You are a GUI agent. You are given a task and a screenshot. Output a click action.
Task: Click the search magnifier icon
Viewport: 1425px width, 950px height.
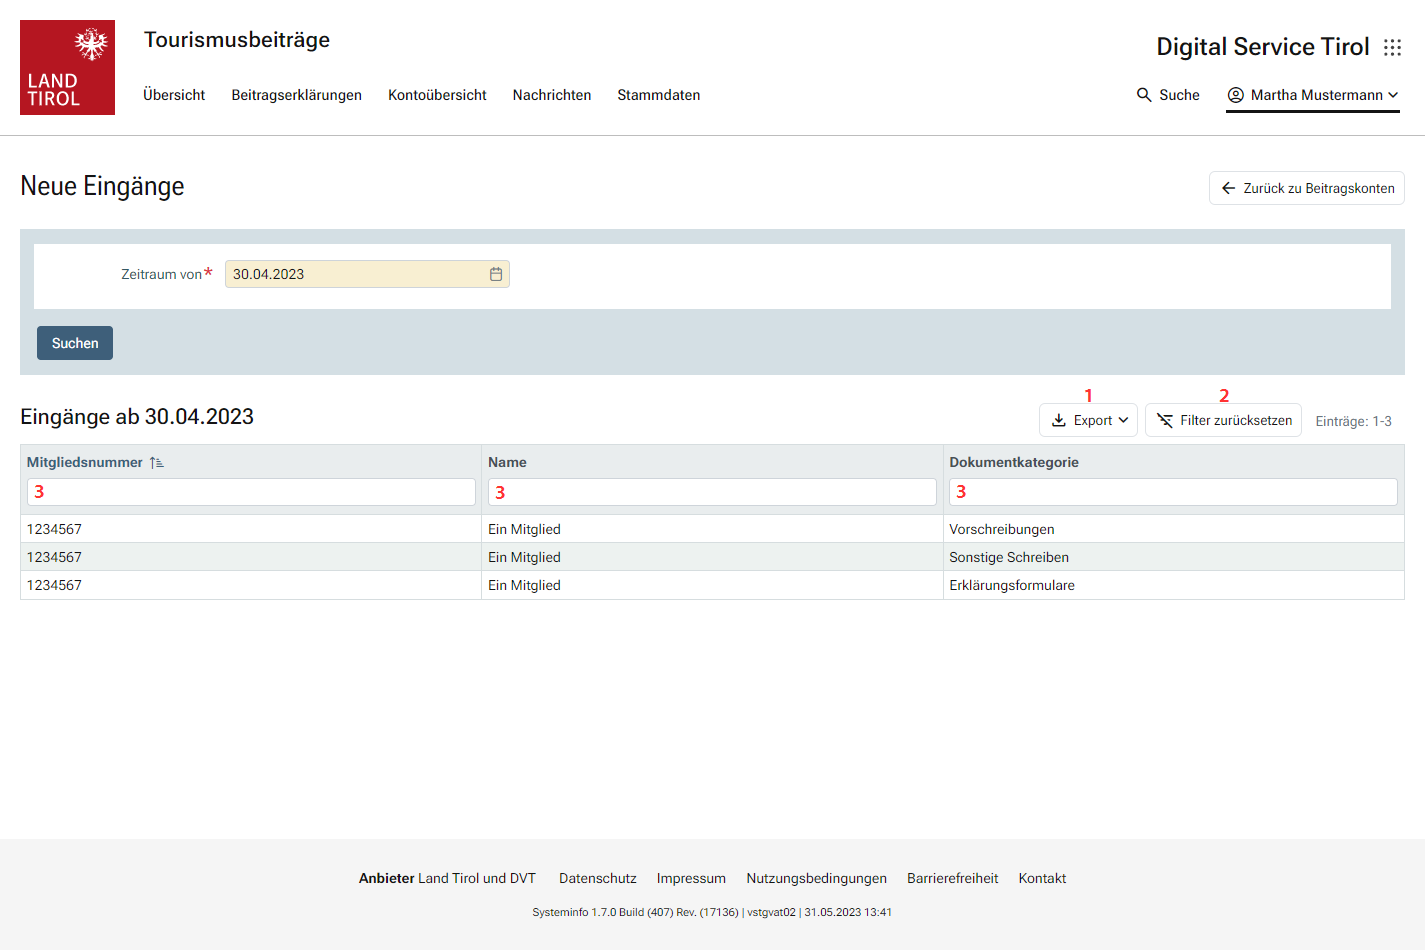click(x=1144, y=95)
